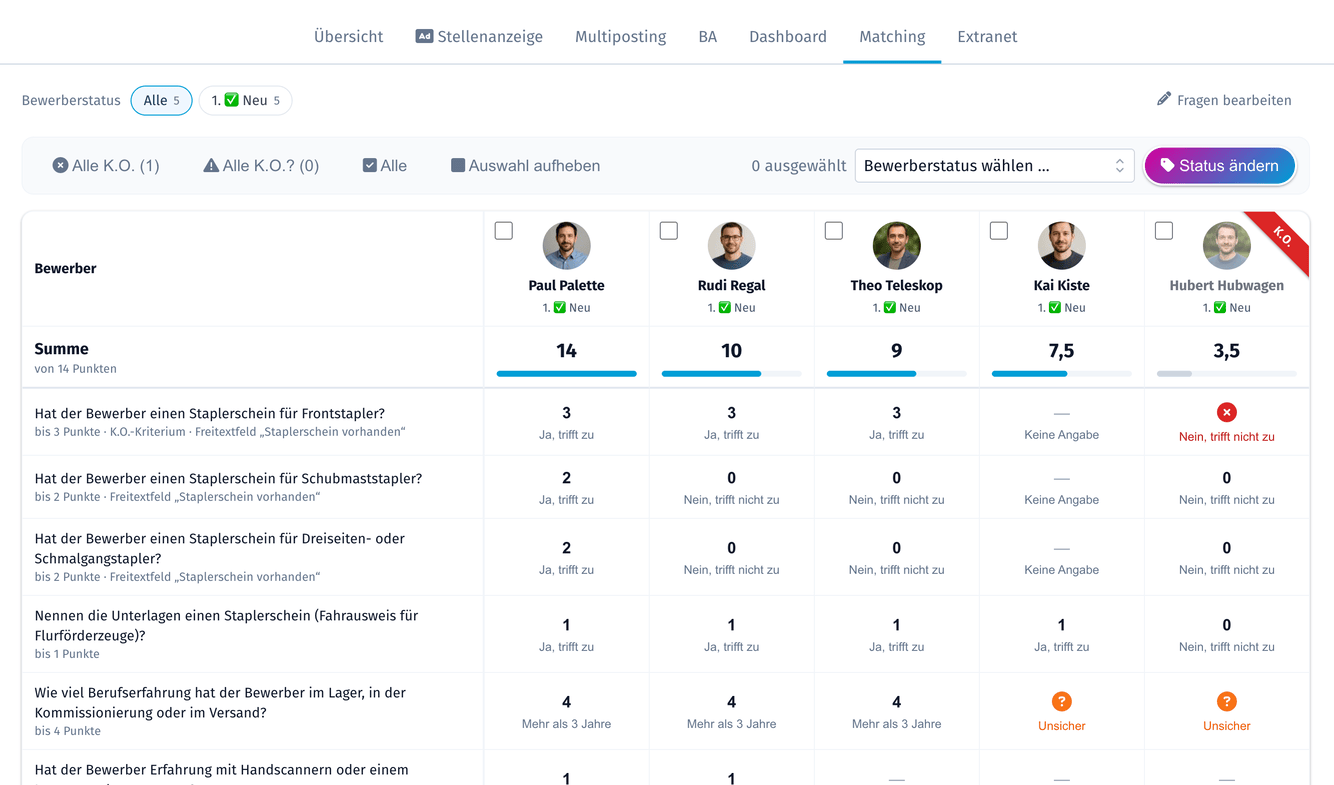Screen dimensions: 1334x785
Task: Click Kai Kiste's Keine Angabe for Frontstapler
Action: (1062, 435)
